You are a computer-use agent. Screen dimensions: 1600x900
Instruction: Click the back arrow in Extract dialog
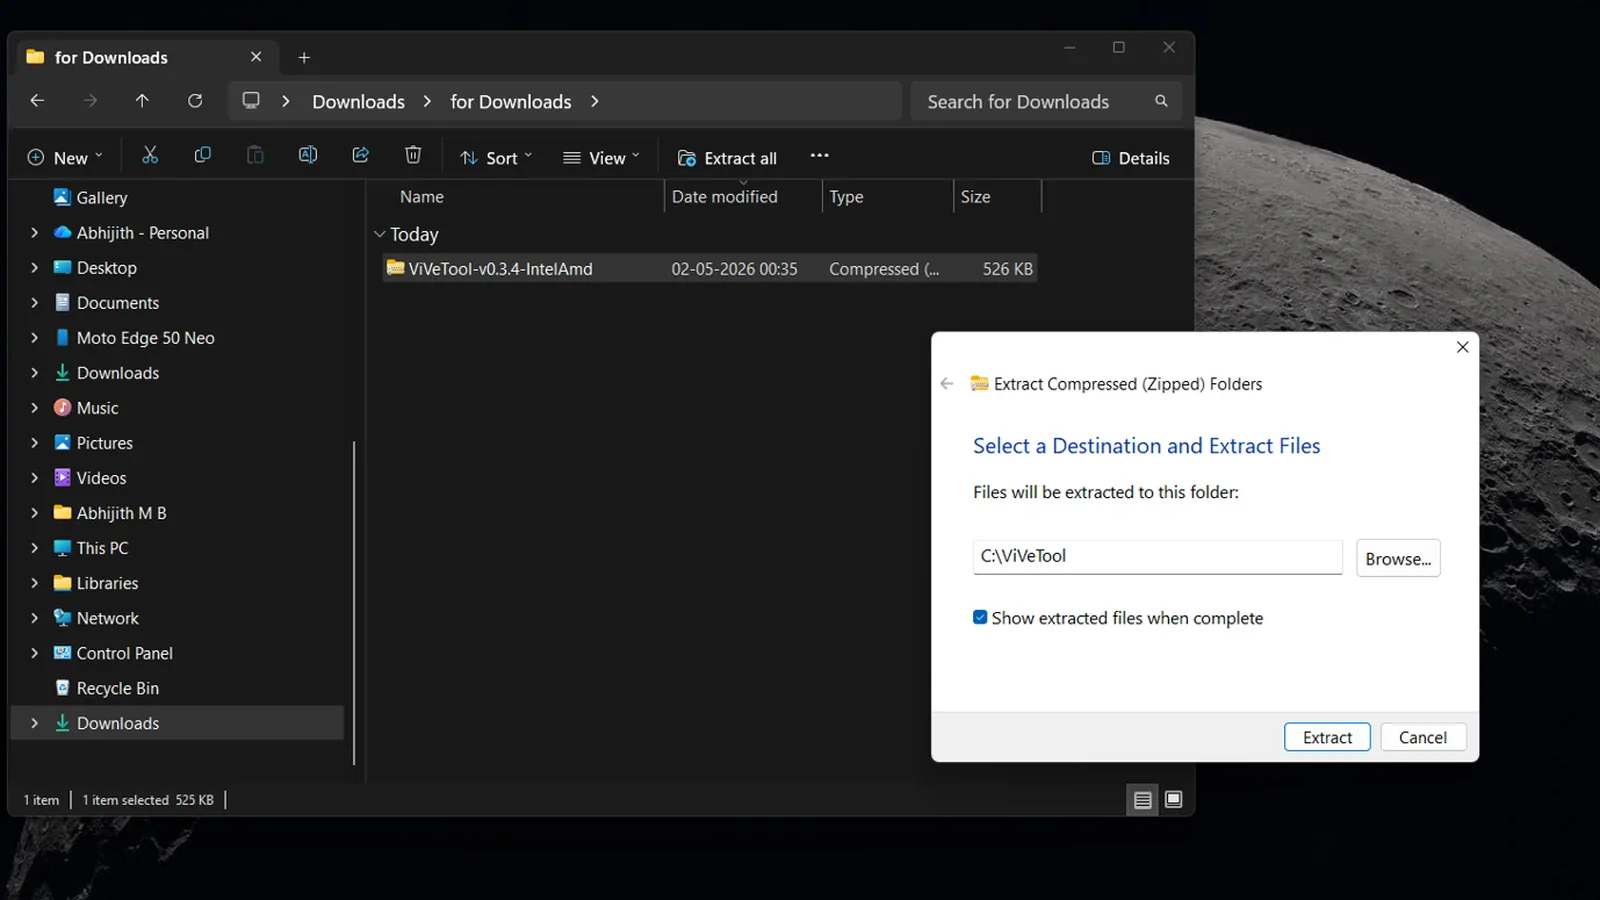coord(947,384)
